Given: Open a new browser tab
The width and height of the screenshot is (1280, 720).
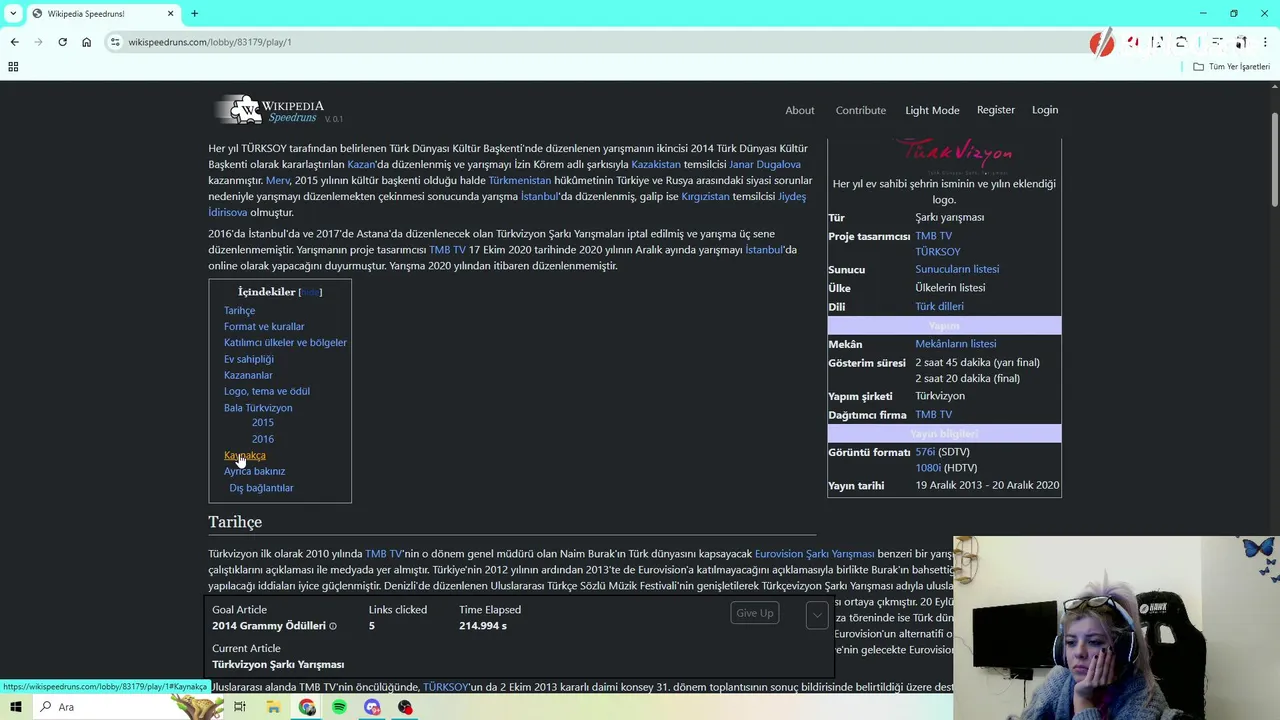Looking at the screenshot, I should 194,13.
